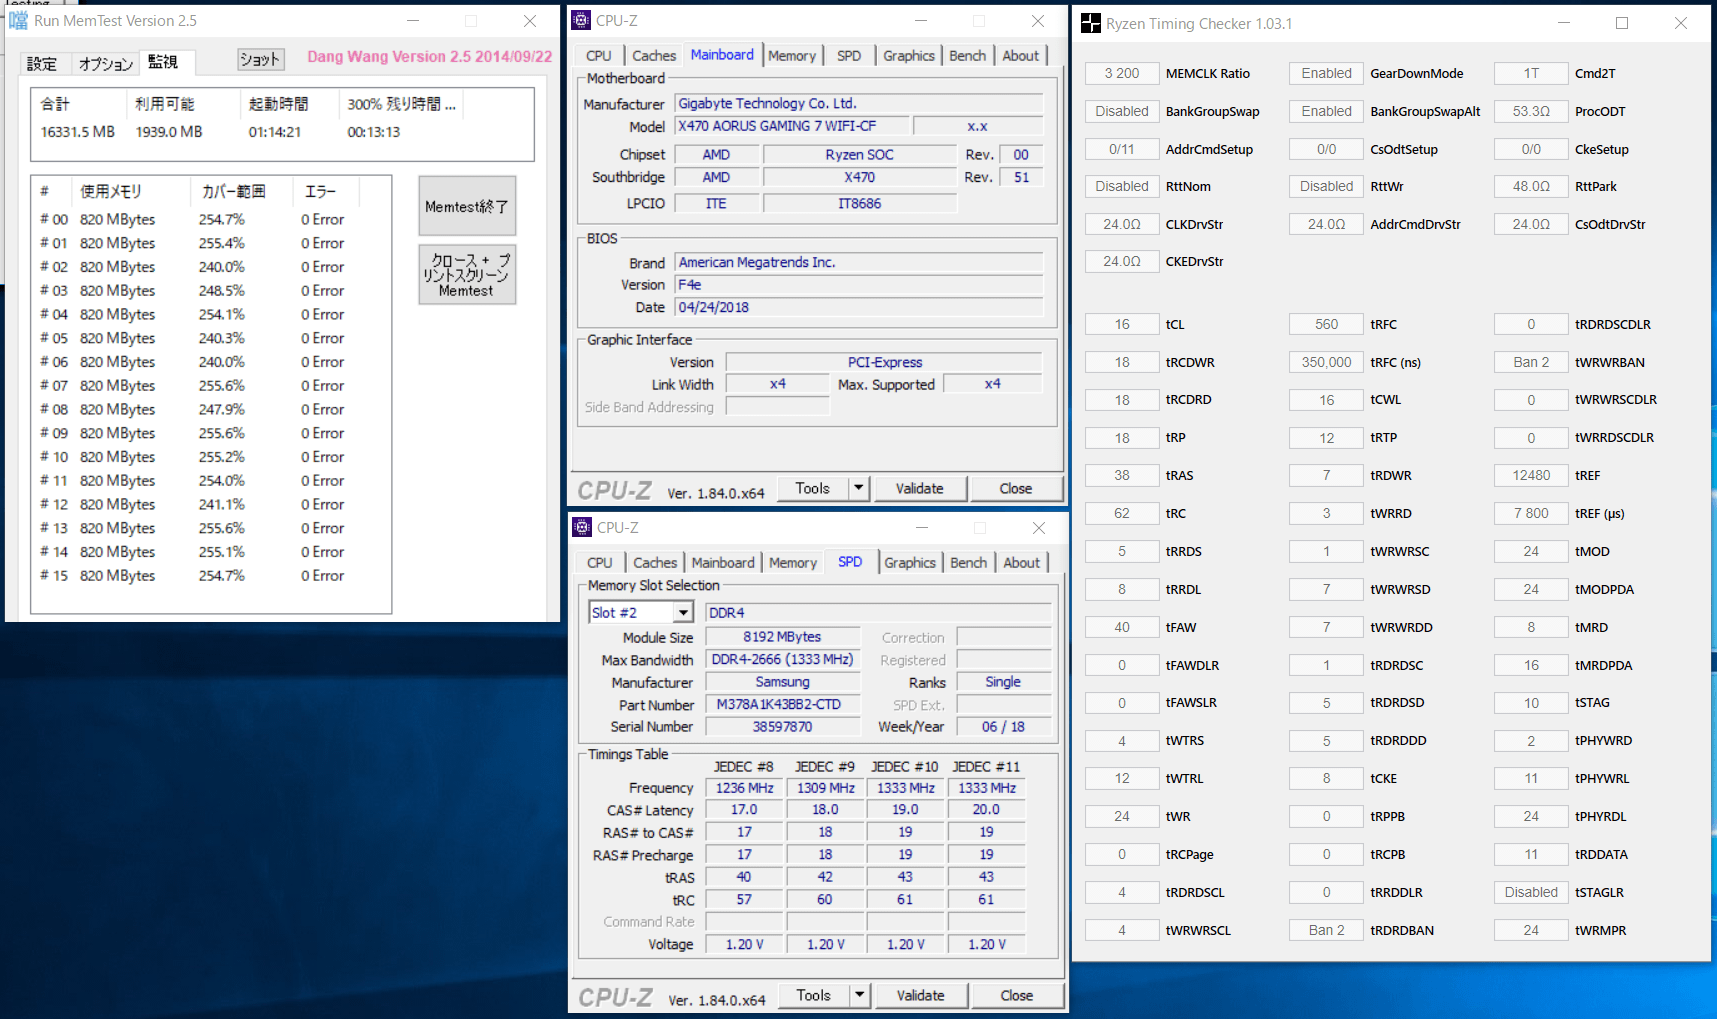
Task: Click the tCL value field showing 16
Action: click(1122, 325)
